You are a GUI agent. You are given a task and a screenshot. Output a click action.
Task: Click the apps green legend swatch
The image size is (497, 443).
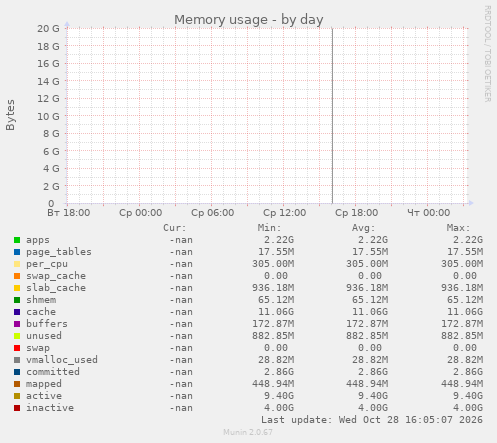pos(17,240)
